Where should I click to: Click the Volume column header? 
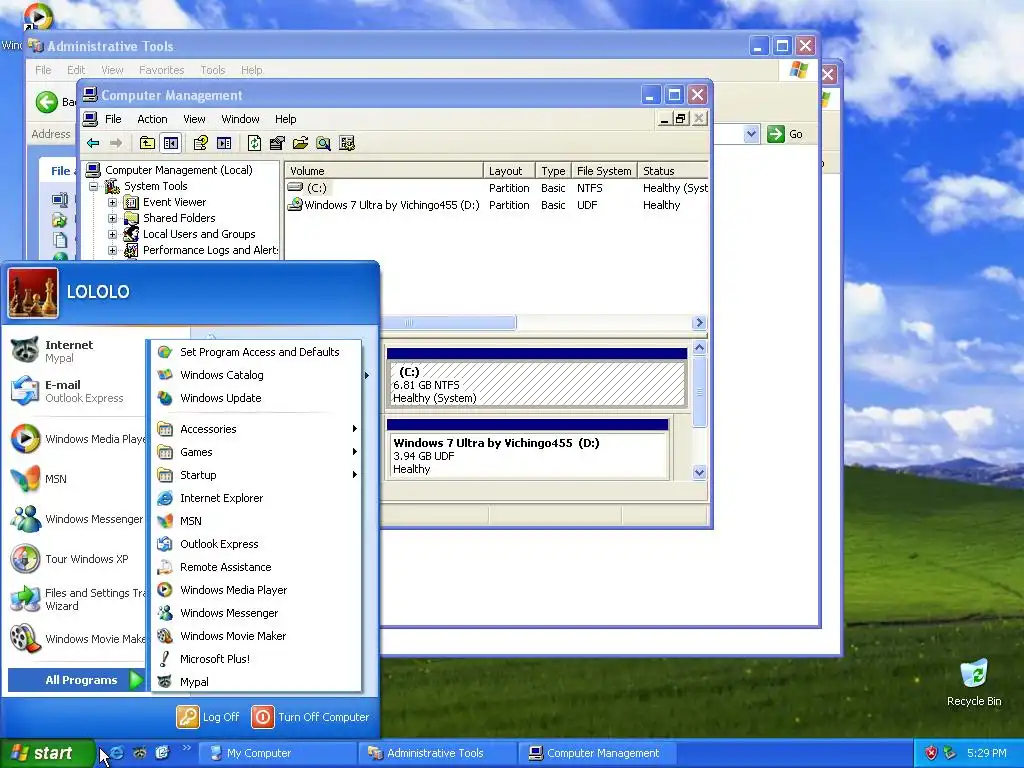[384, 171]
